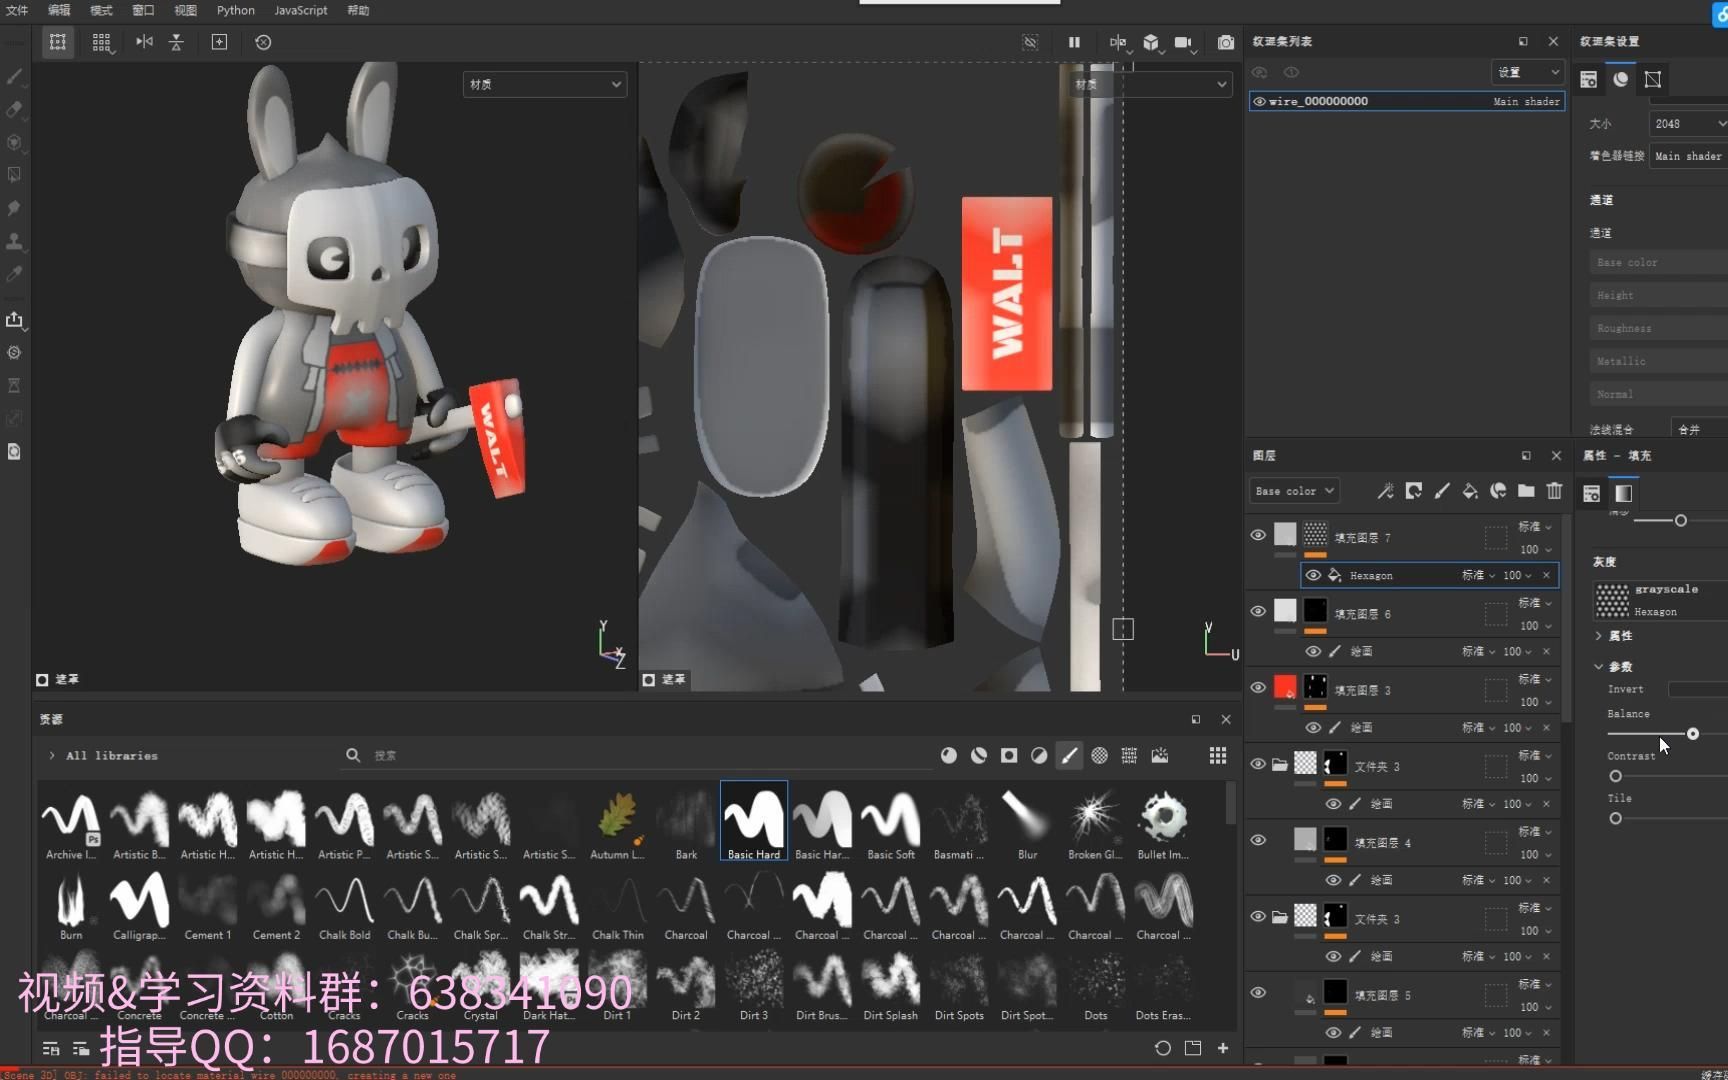Open the 窗口 menu
Image resolution: width=1728 pixels, height=1080 pixels.
point(142,10)
